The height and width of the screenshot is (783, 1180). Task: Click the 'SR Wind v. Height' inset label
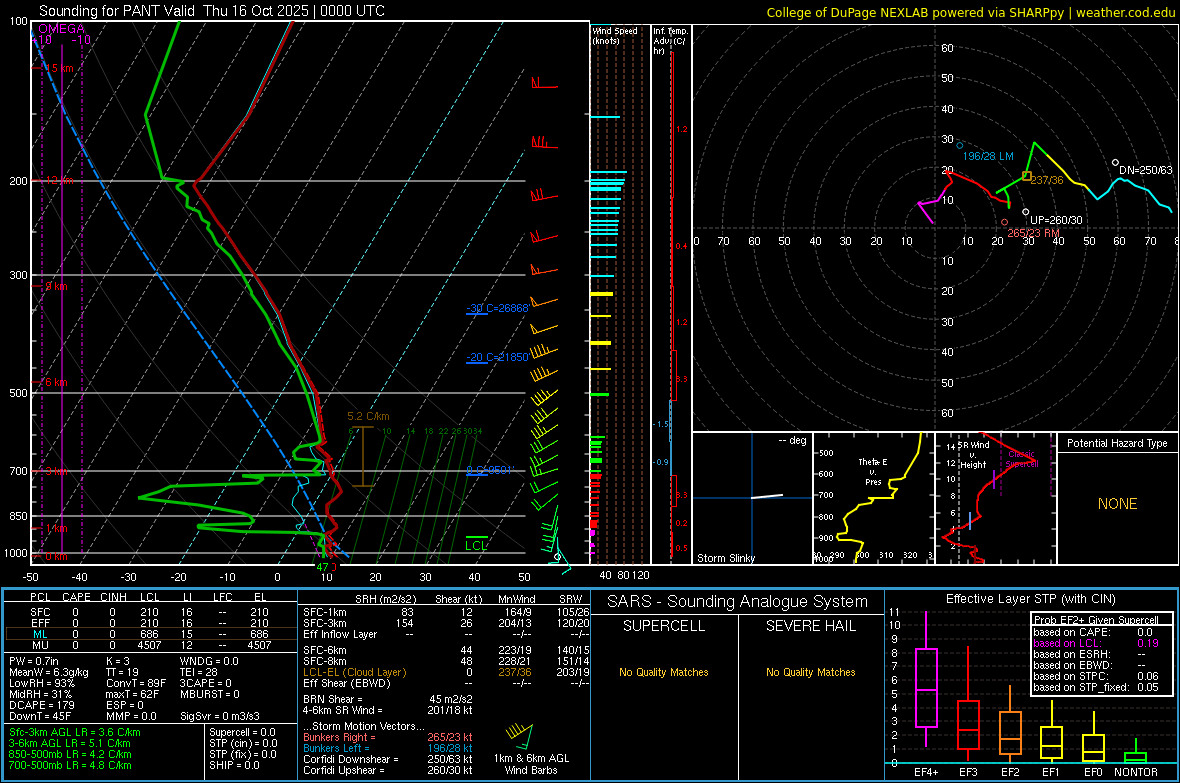tap(974, 455)
